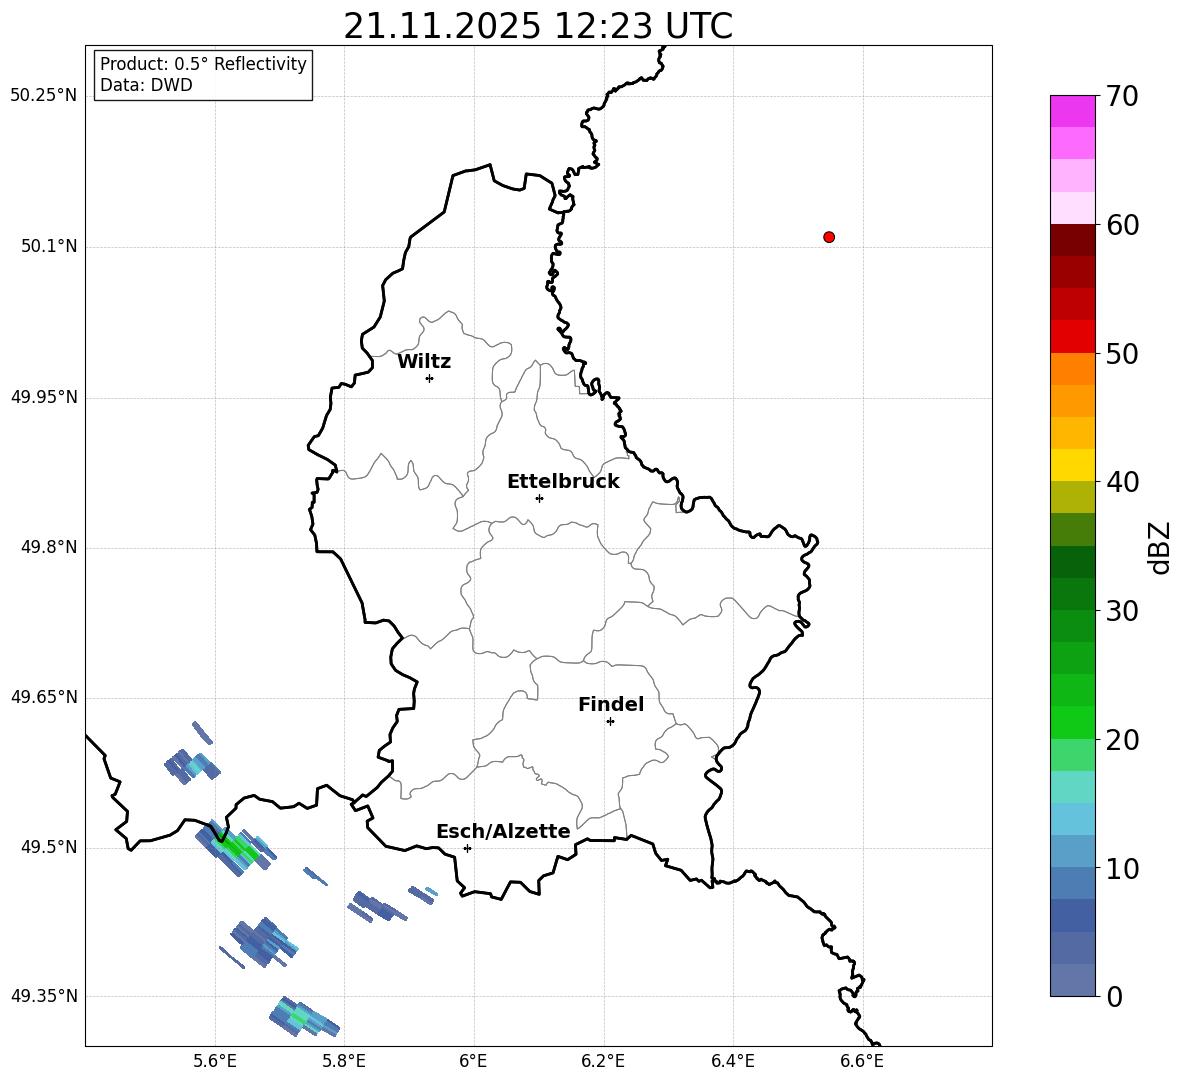The height and width of the screenshot is (1081, 1184).
Task: Click the '50.1°N' latitude label
Action: (49, 246)
